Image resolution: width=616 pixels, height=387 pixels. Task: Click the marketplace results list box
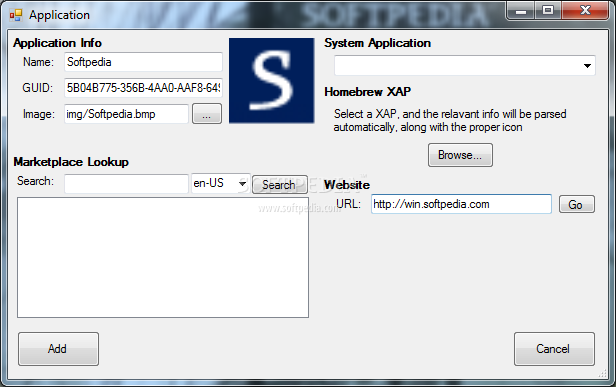click(163, 257)
